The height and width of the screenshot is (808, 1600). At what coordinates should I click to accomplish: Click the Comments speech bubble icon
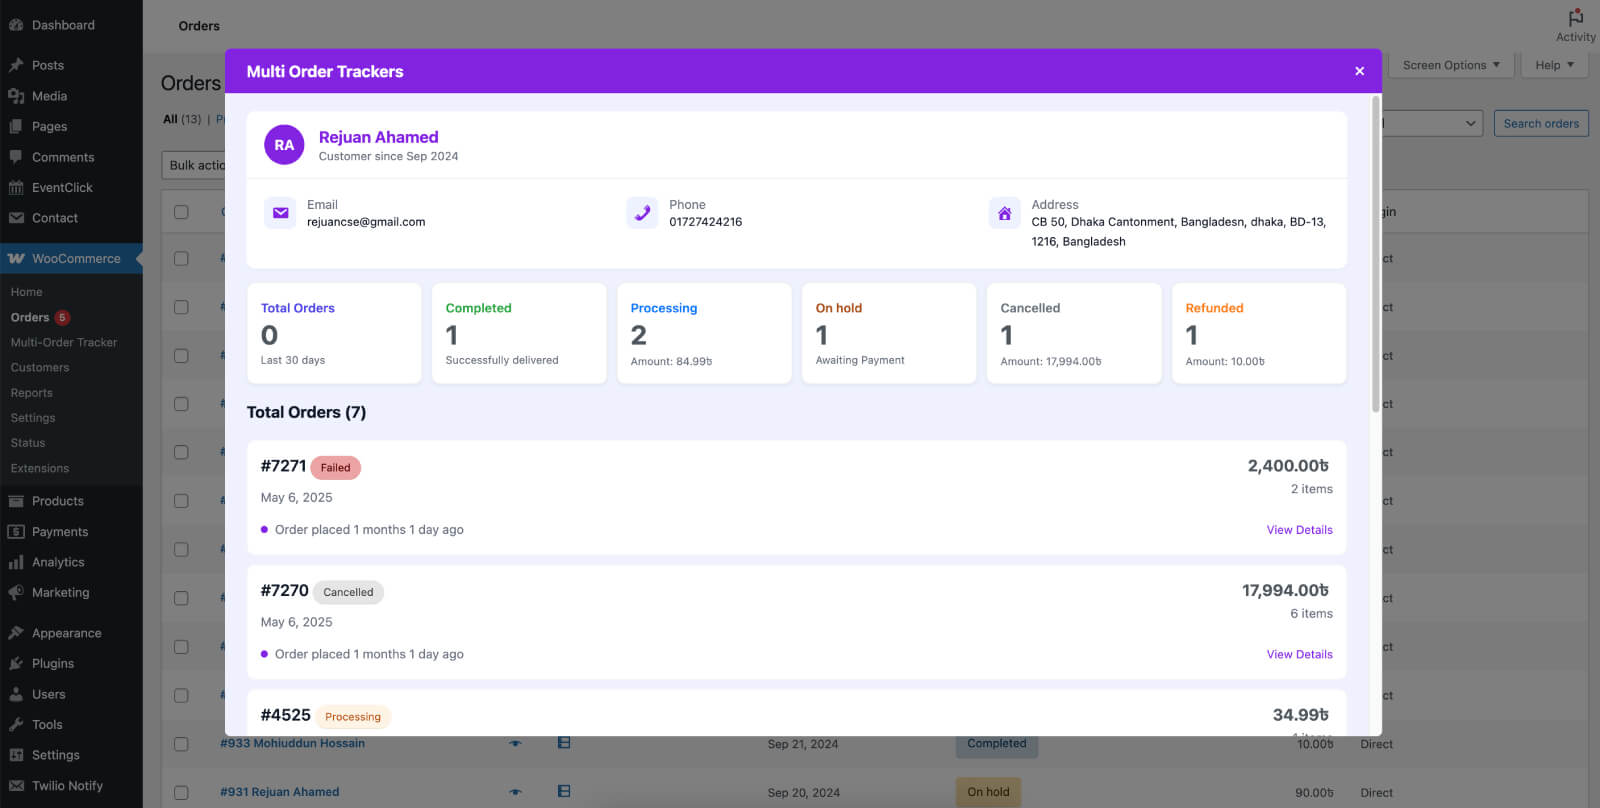coord(16,157)
